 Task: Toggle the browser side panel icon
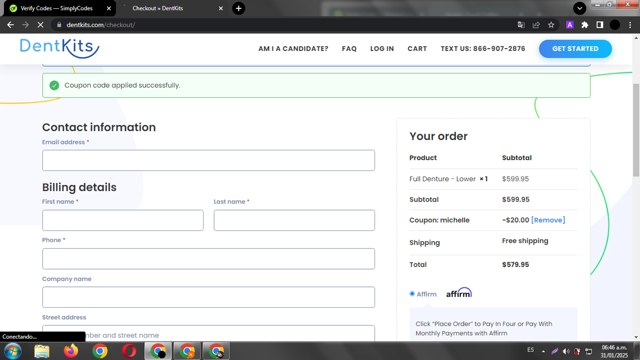(600, 25)
